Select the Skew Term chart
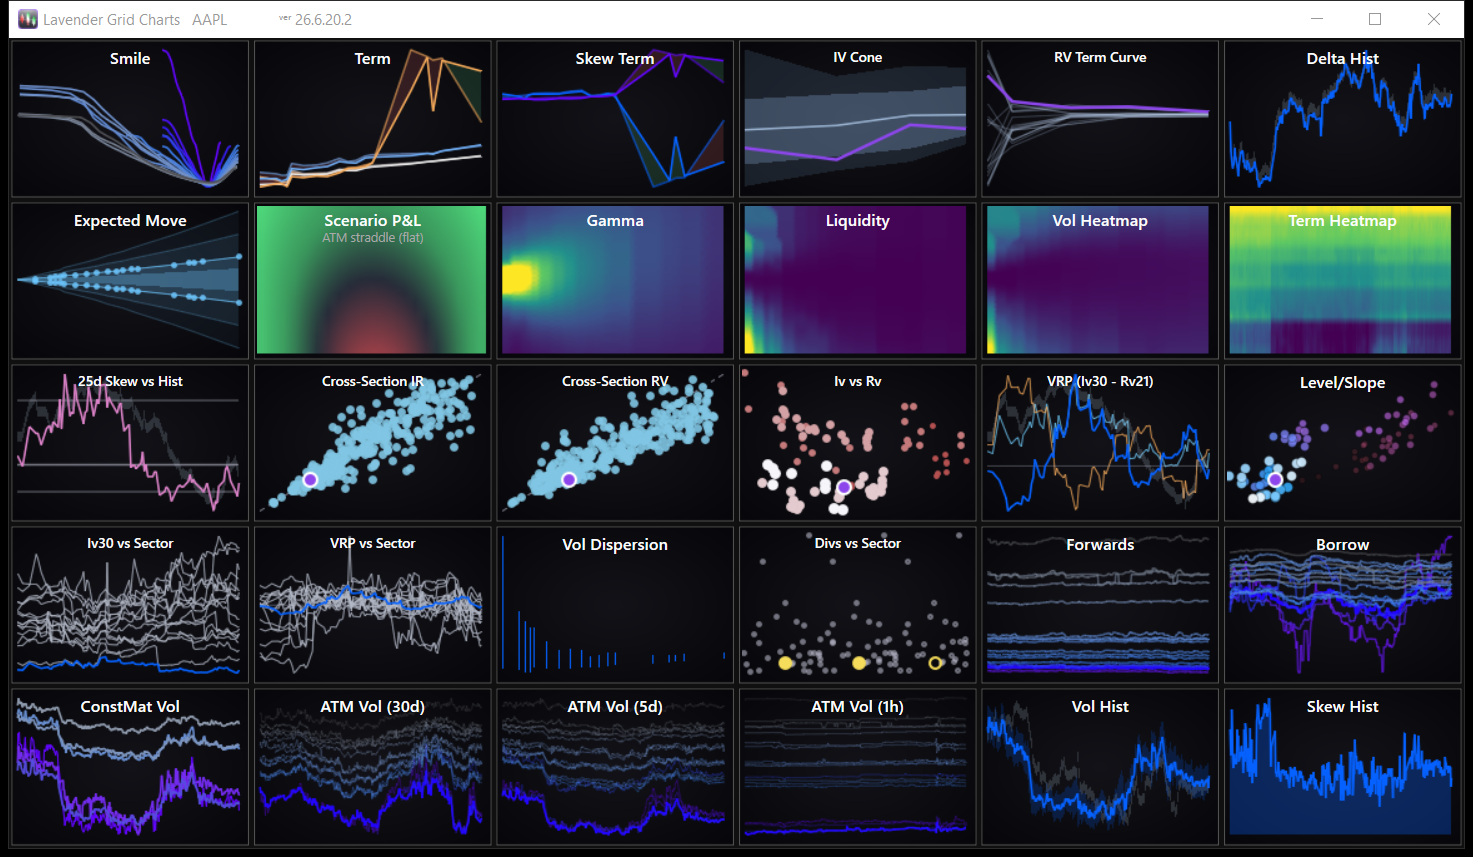Image resolution: width=1473 pixels, height=857 pixels. [x=615, y=119]
